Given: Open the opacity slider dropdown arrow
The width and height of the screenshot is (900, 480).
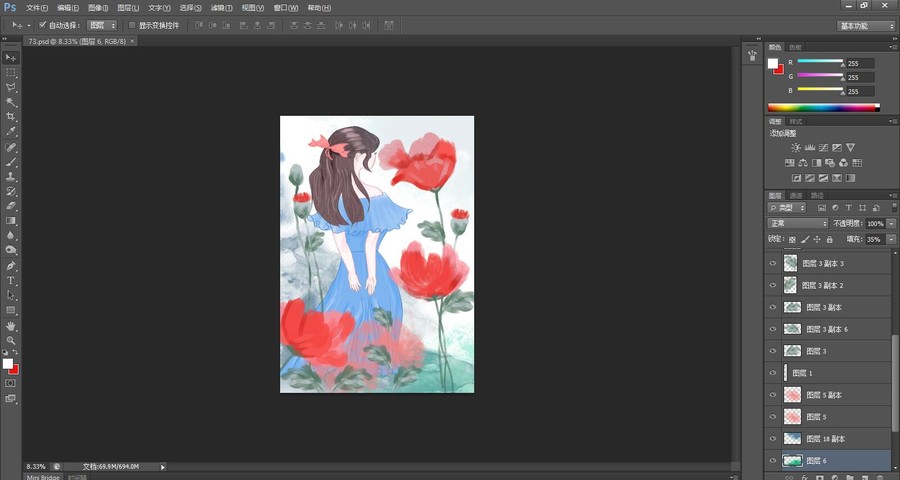Looking at the screenshot, I should [891, 223].
